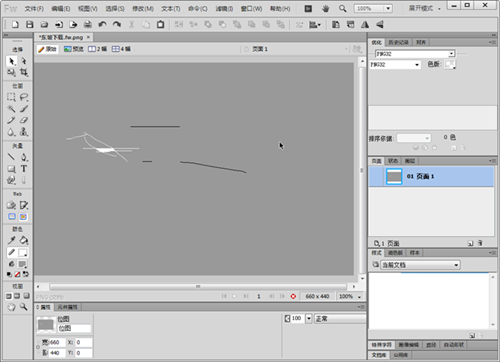The height and width of the screenshot is (362, 500).
Task: Open the sort by dropdown
Action: click(x=414, y=138)
